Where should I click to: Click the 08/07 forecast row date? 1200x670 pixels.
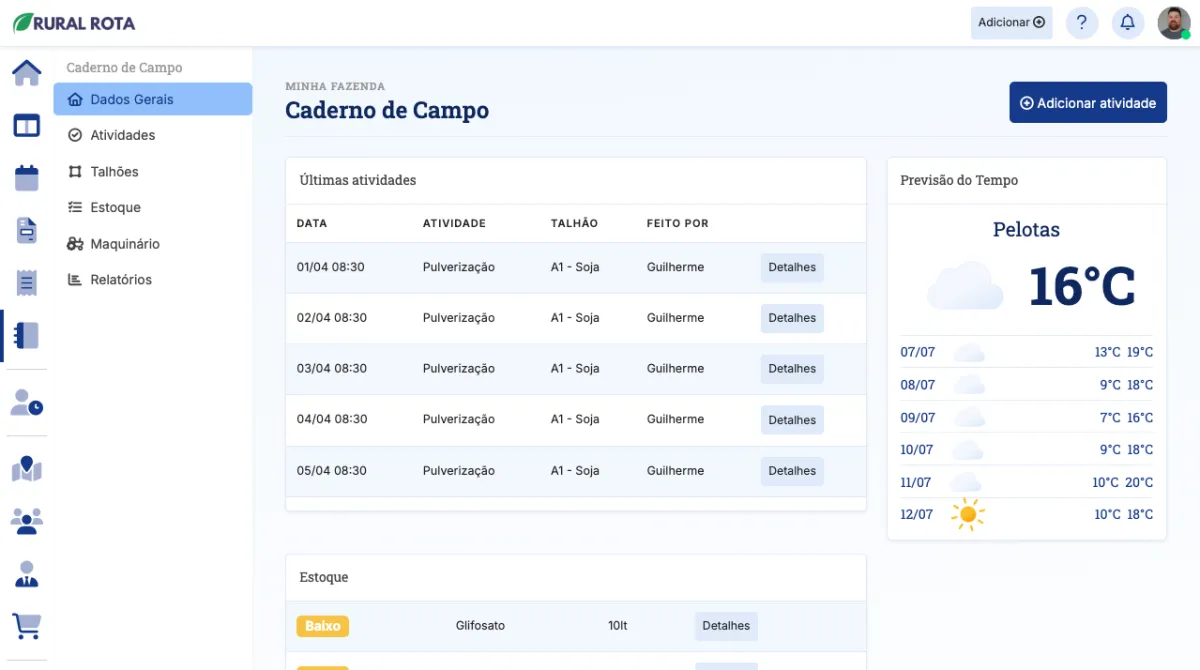click(917, 385)
